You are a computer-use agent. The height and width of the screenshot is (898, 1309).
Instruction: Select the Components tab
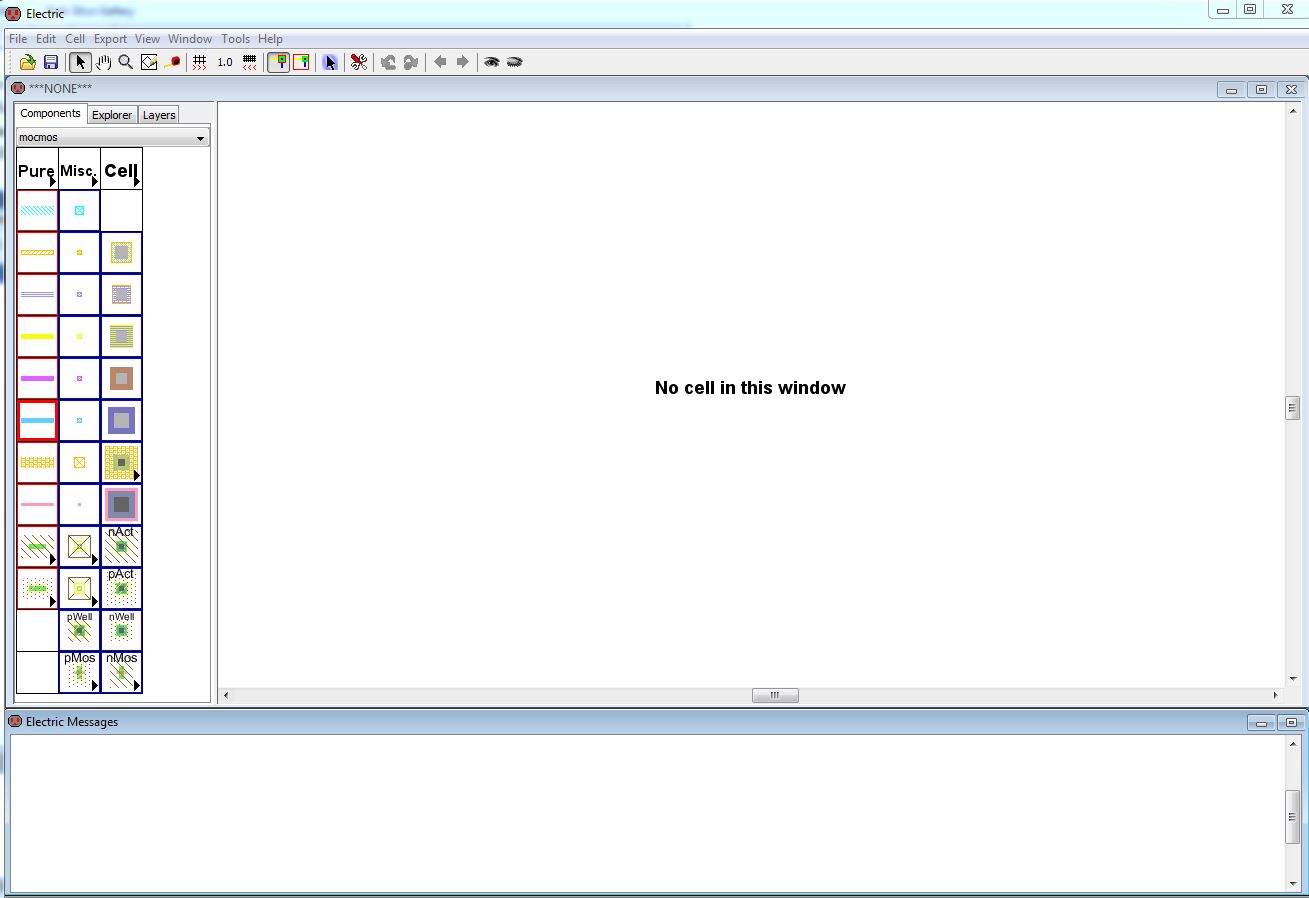[50, 114]
